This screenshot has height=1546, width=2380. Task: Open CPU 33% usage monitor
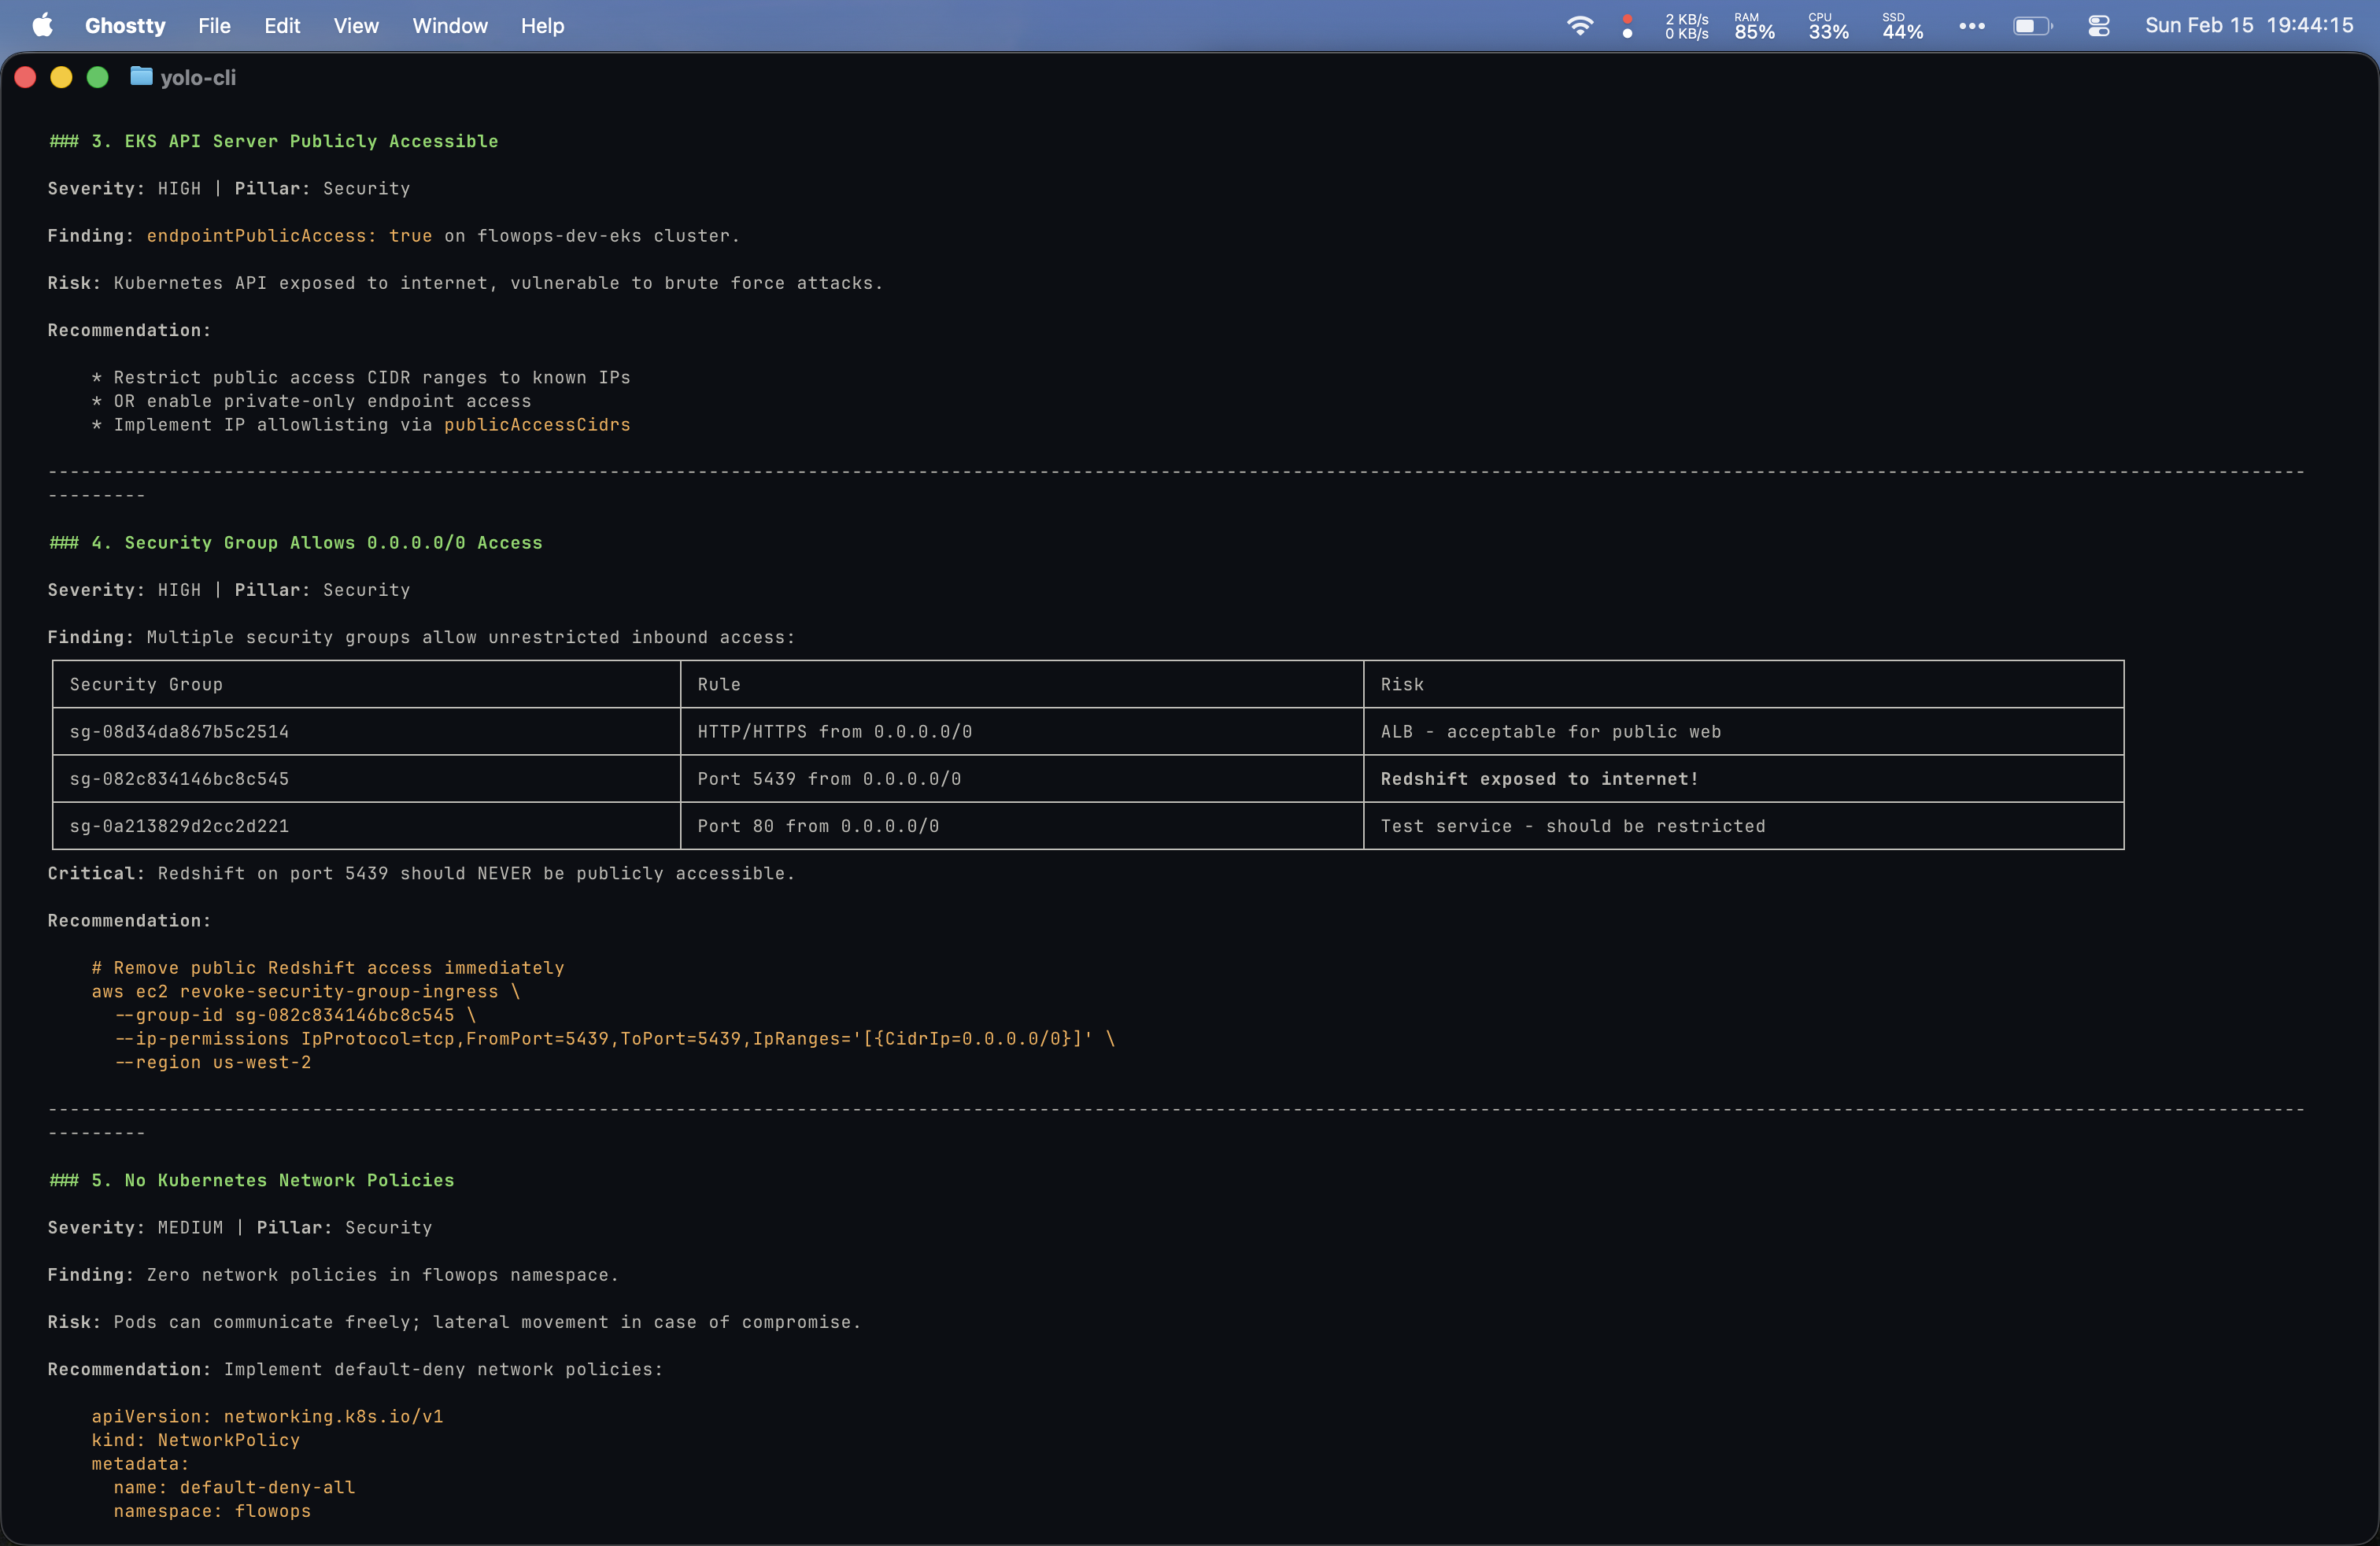1828,25
